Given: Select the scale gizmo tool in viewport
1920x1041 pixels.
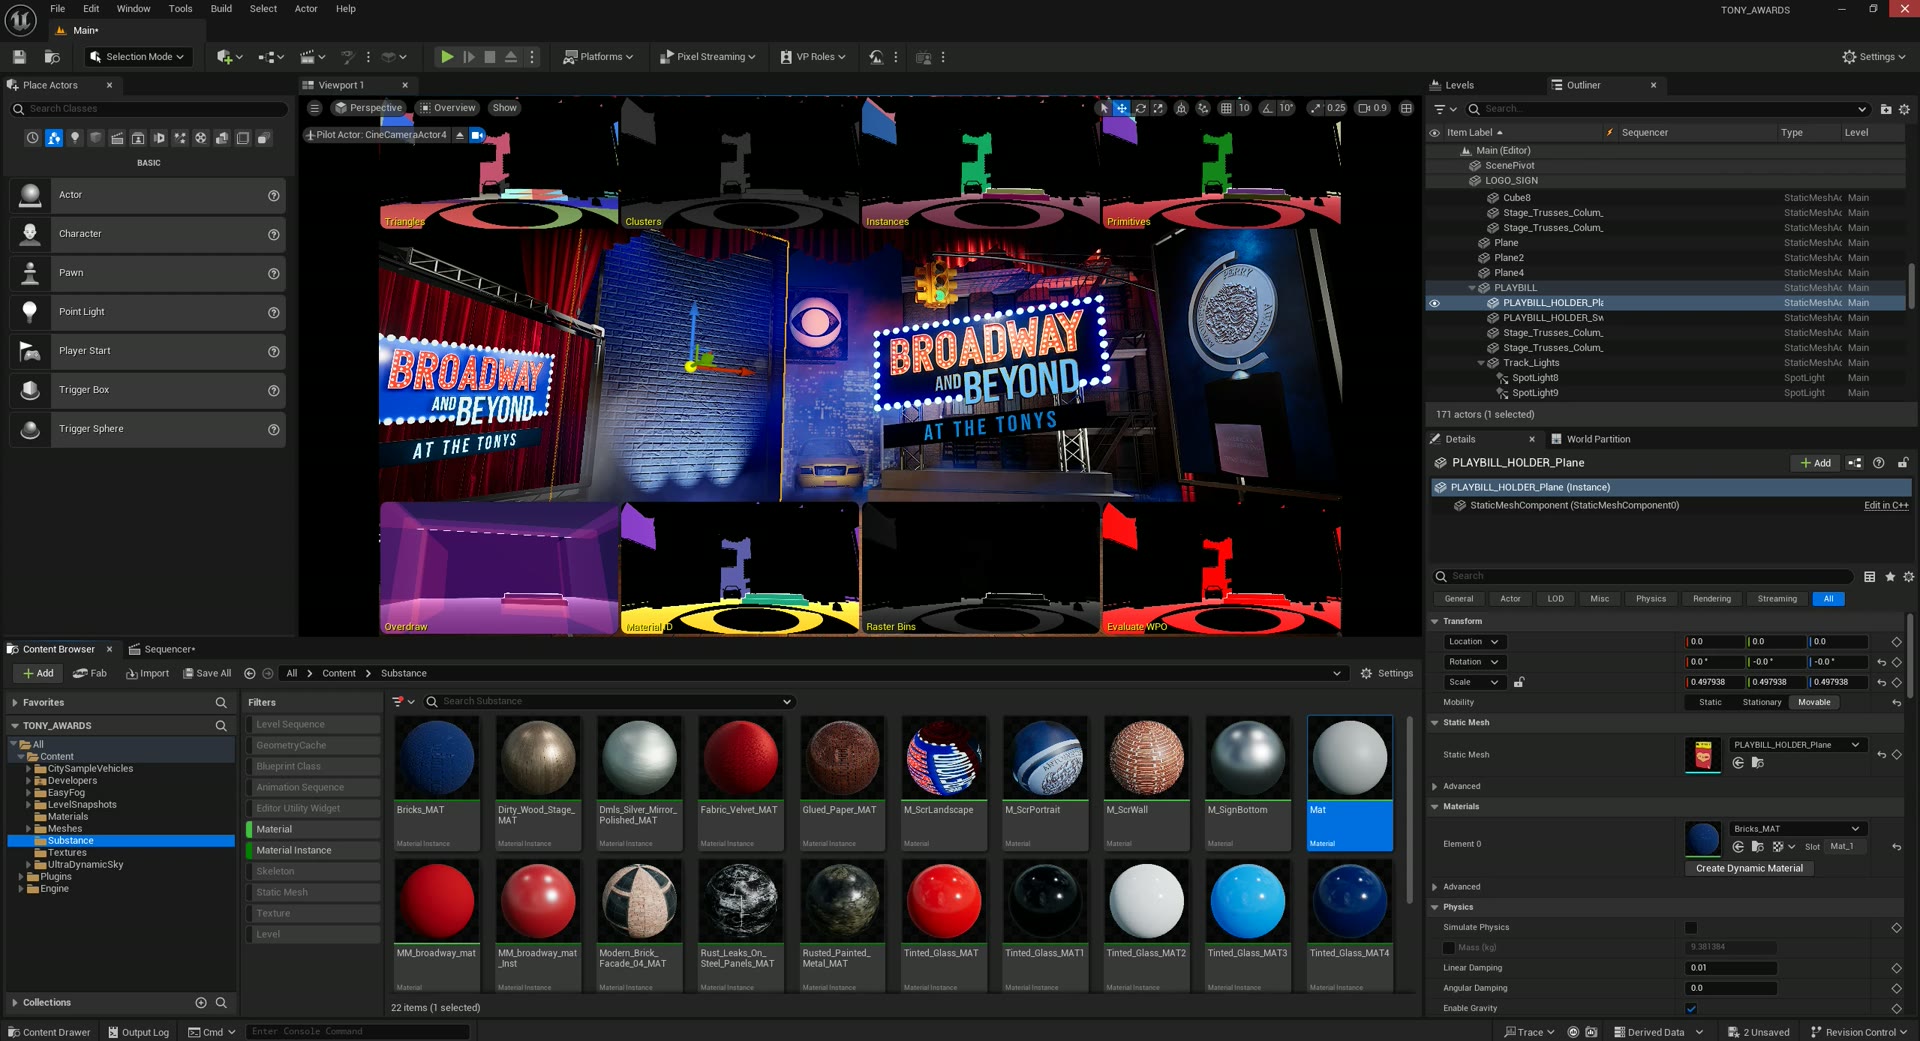Looking at the screenshot, I should [x=1158, y=108].
